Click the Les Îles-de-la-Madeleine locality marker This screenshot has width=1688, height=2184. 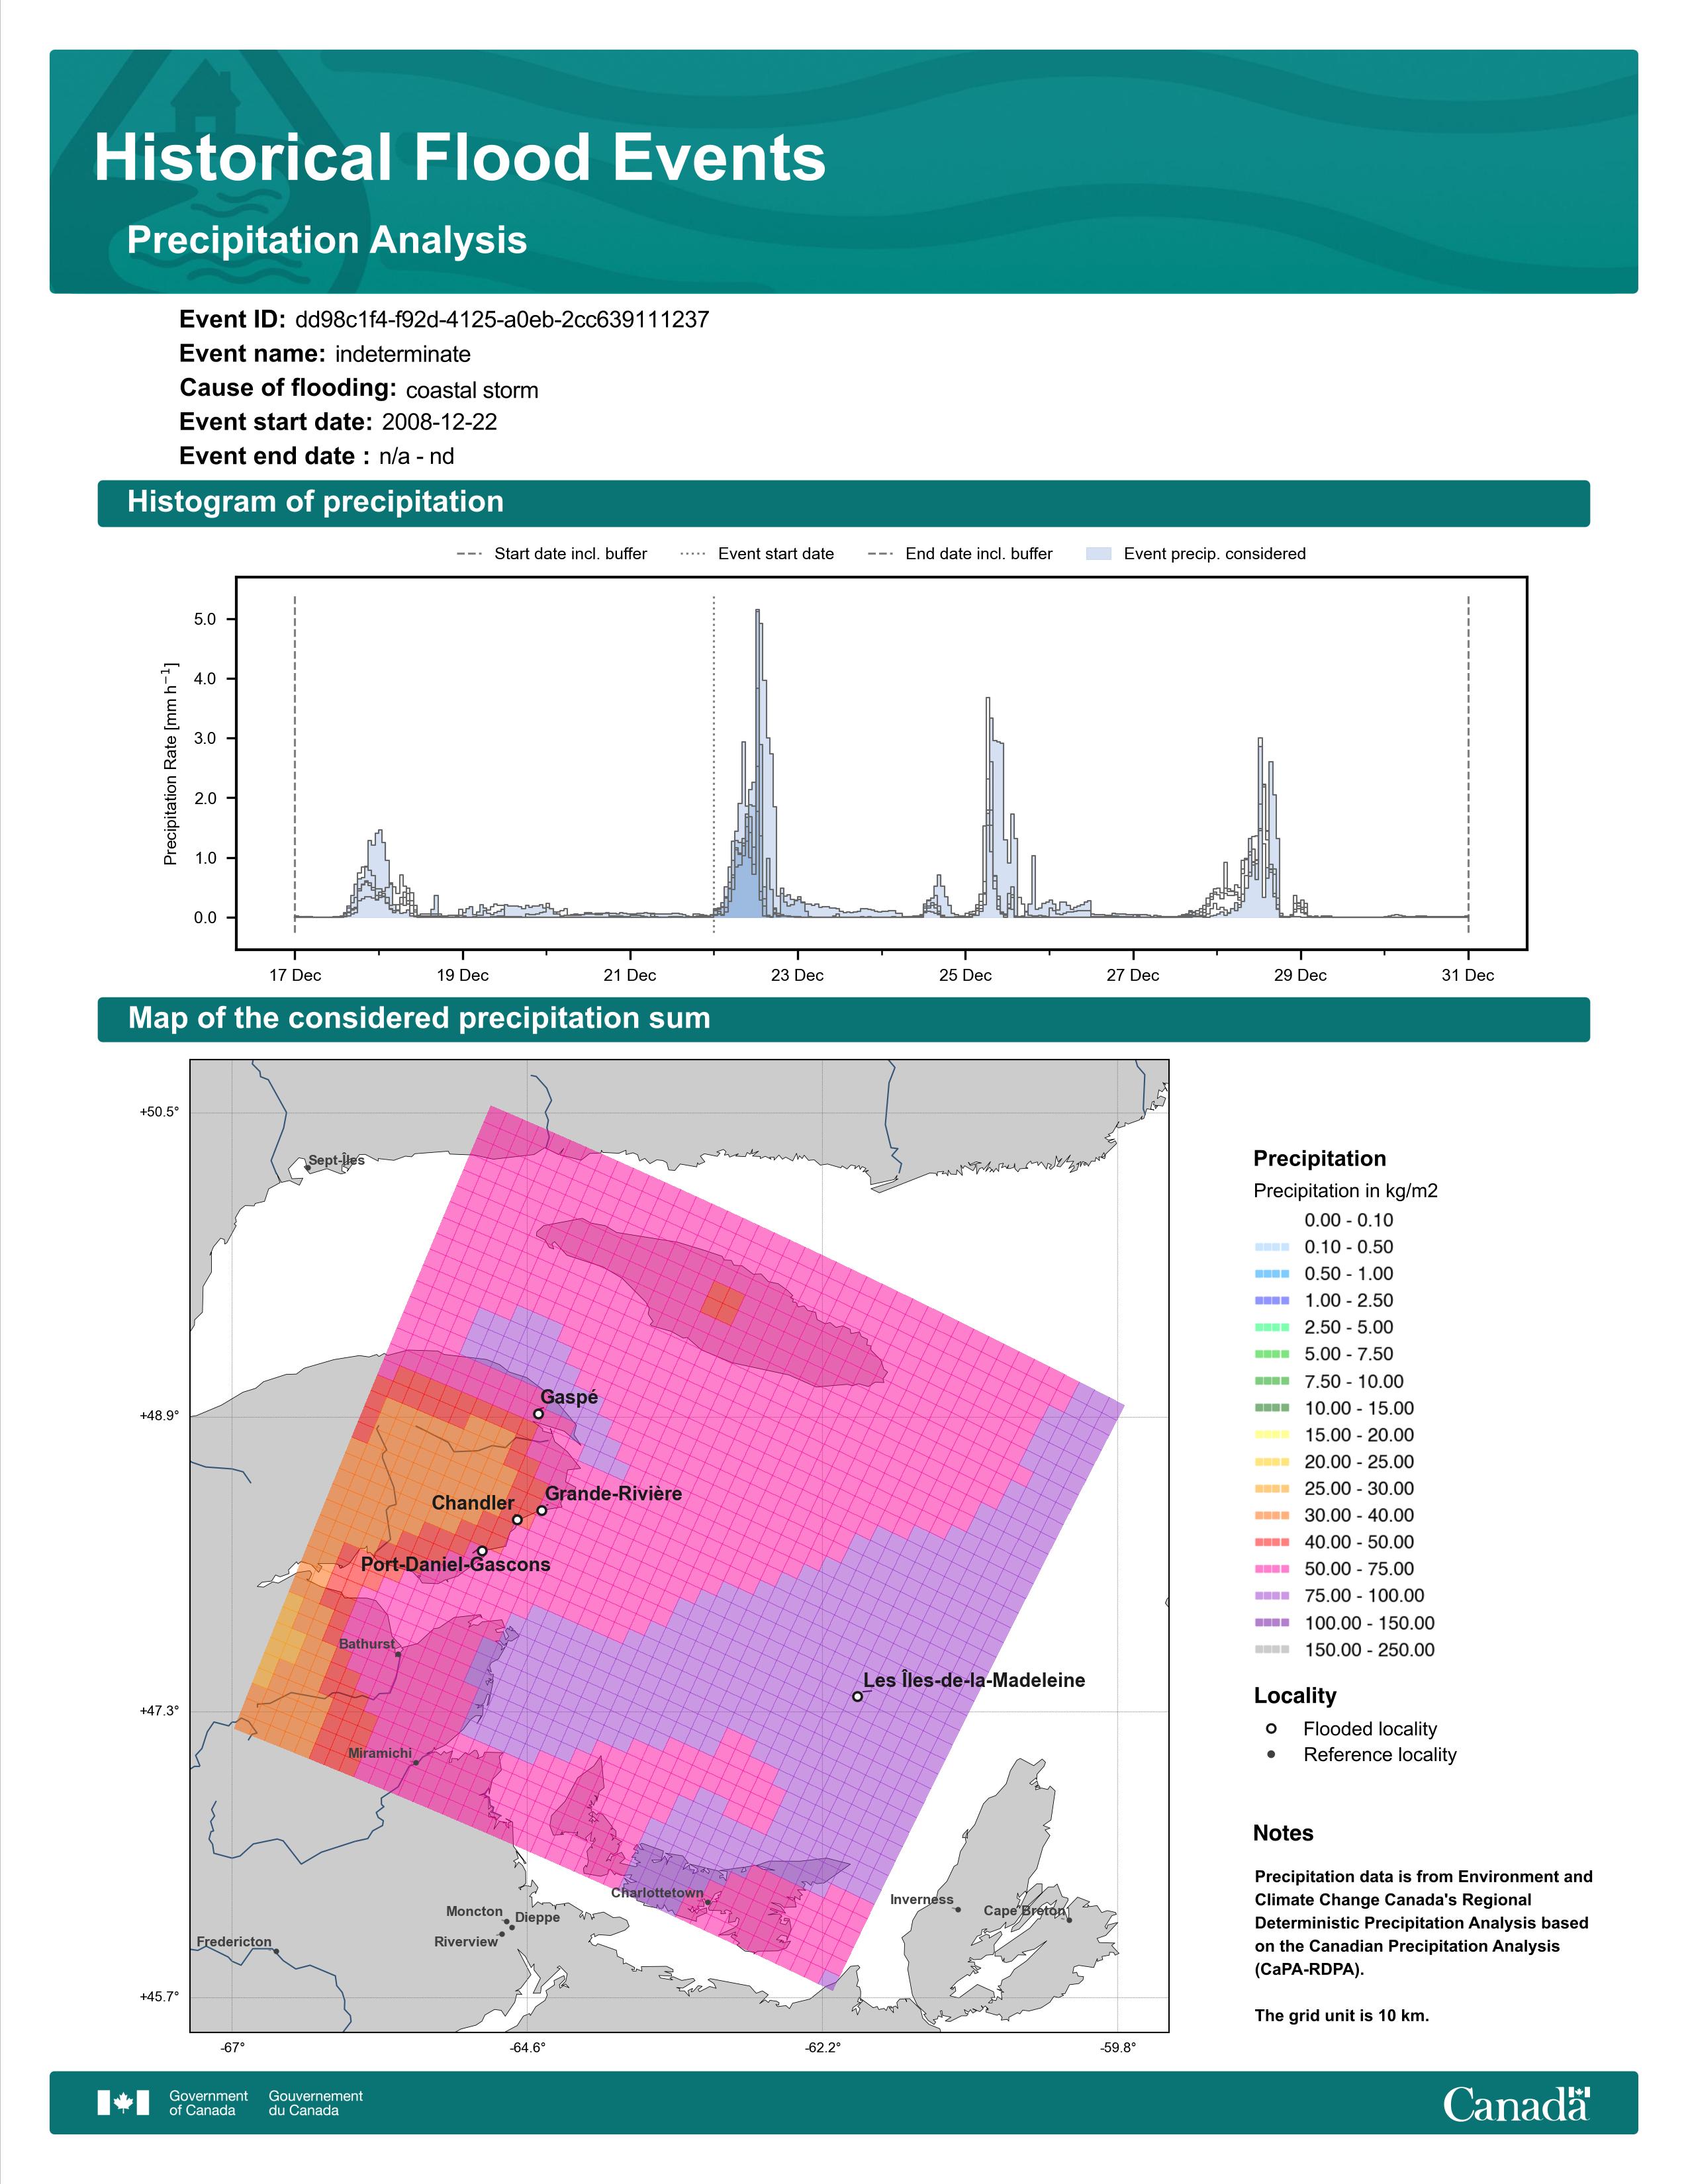857,1696
